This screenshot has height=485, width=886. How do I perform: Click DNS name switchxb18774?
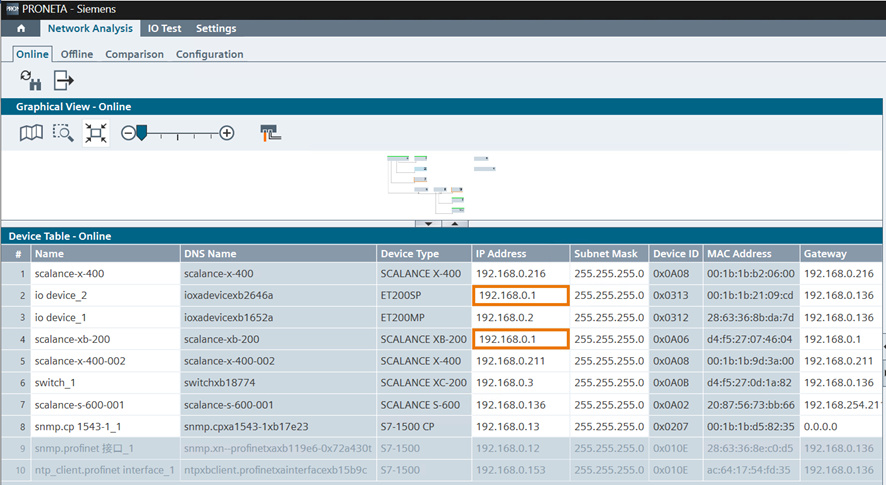tap(219, 383)
